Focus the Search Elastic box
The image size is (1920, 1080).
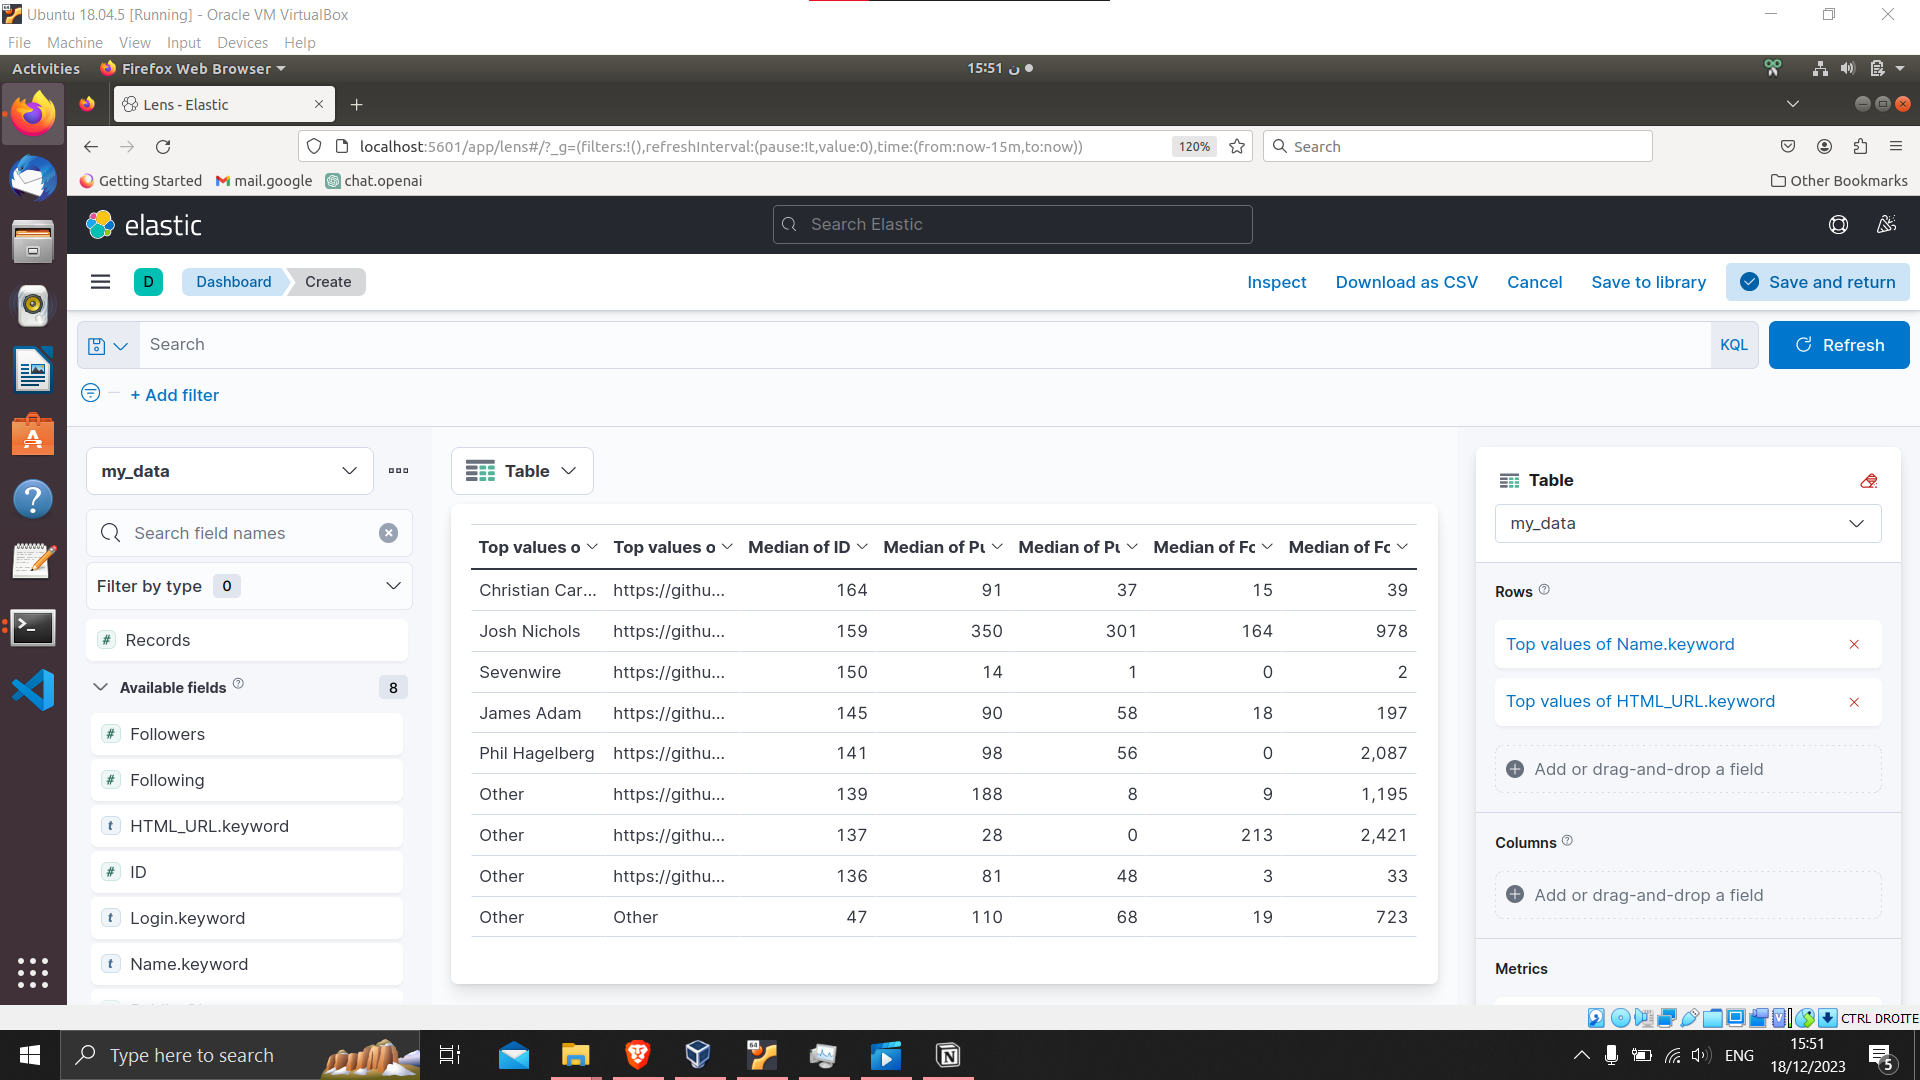tap(1012, 225)
